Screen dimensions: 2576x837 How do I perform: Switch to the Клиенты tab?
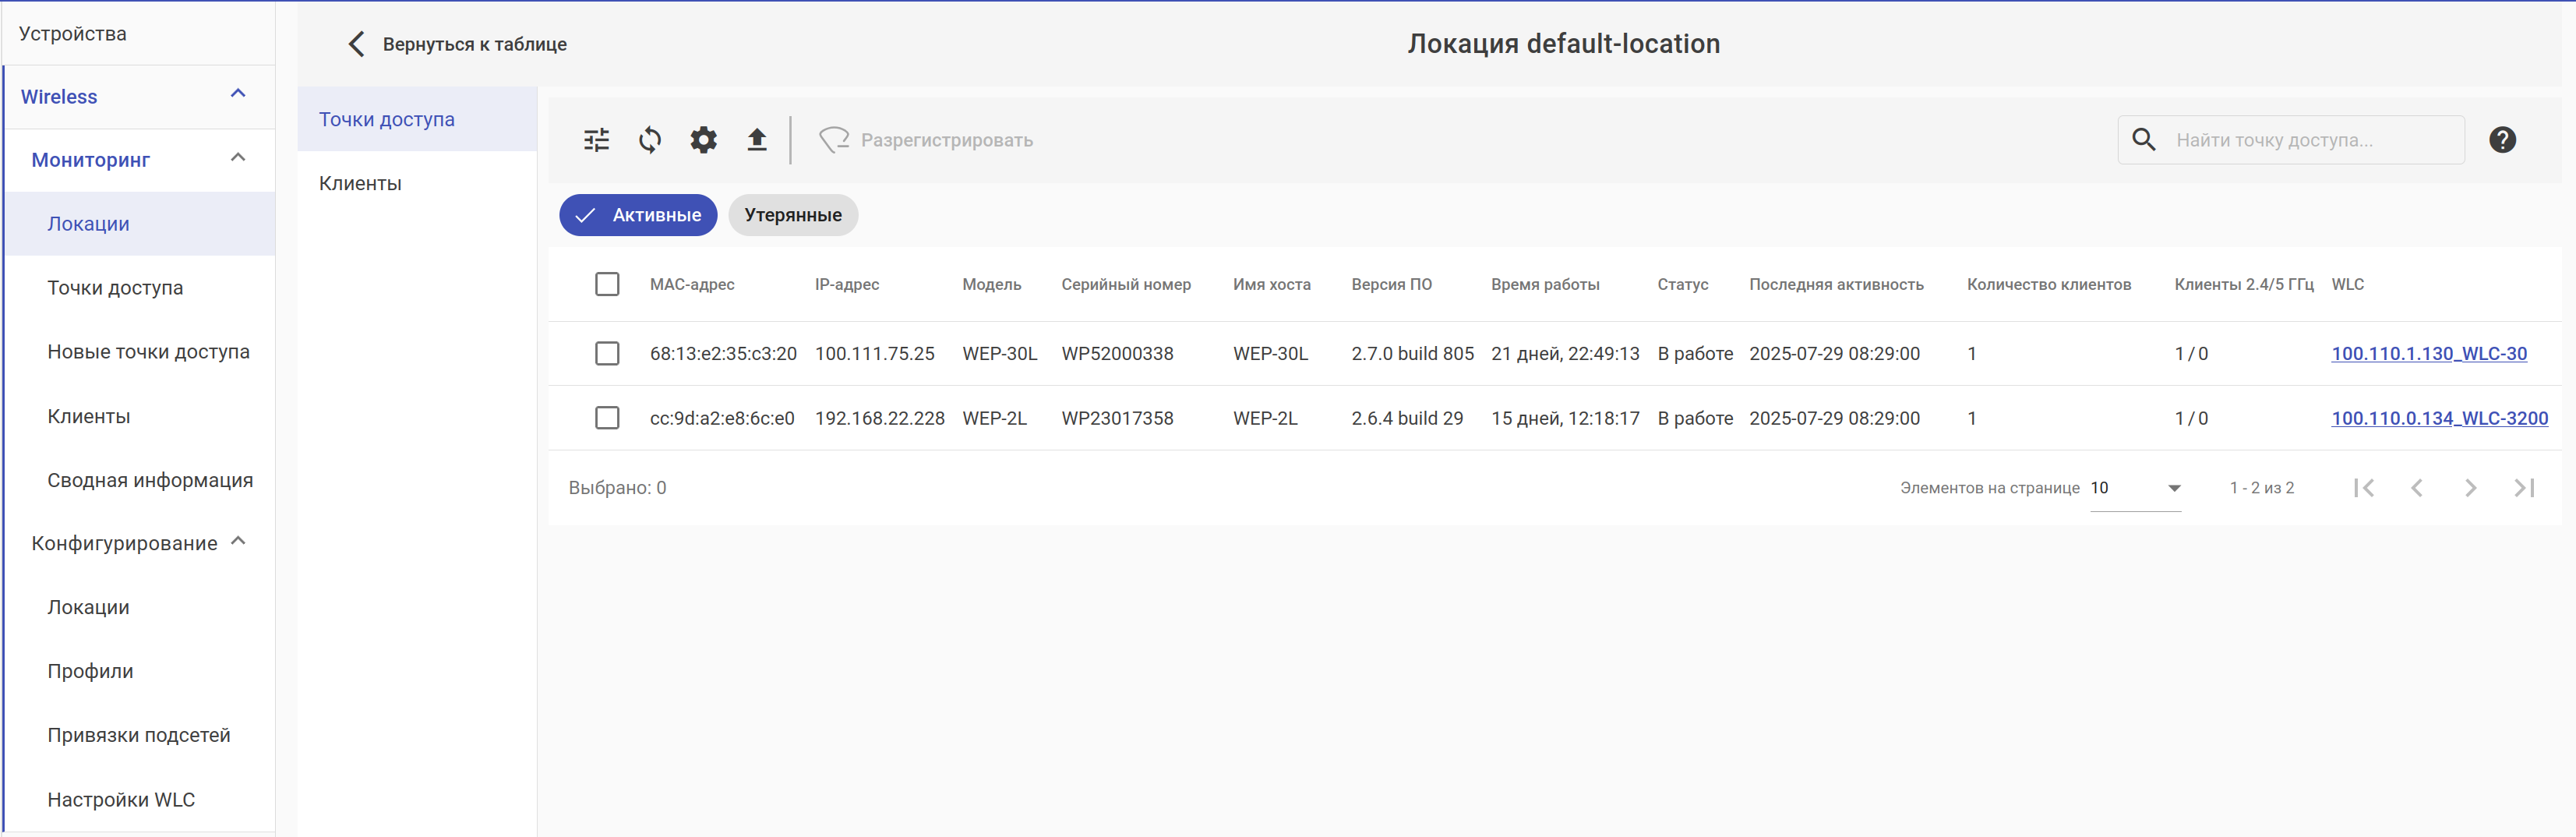360,183
